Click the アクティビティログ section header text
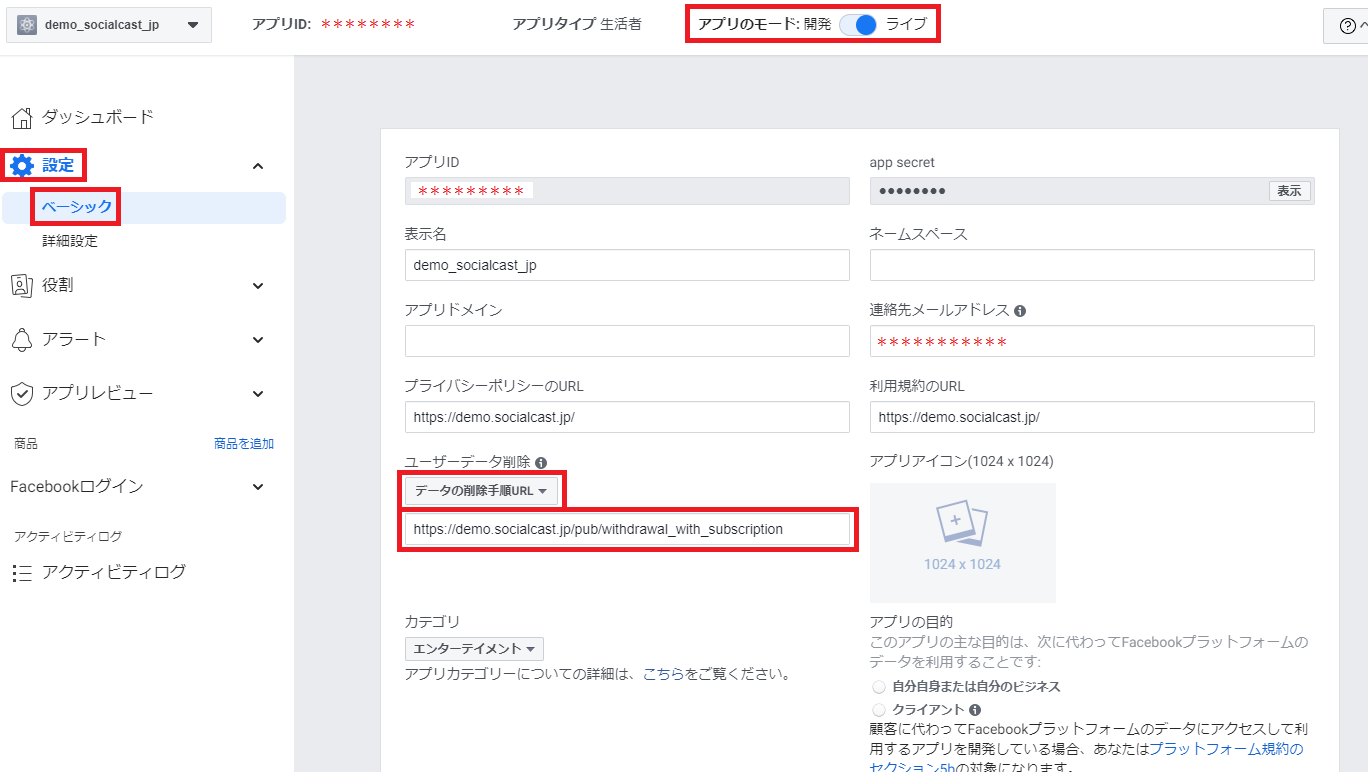This screenshot has width=1368, height=772. pos(68,536)
